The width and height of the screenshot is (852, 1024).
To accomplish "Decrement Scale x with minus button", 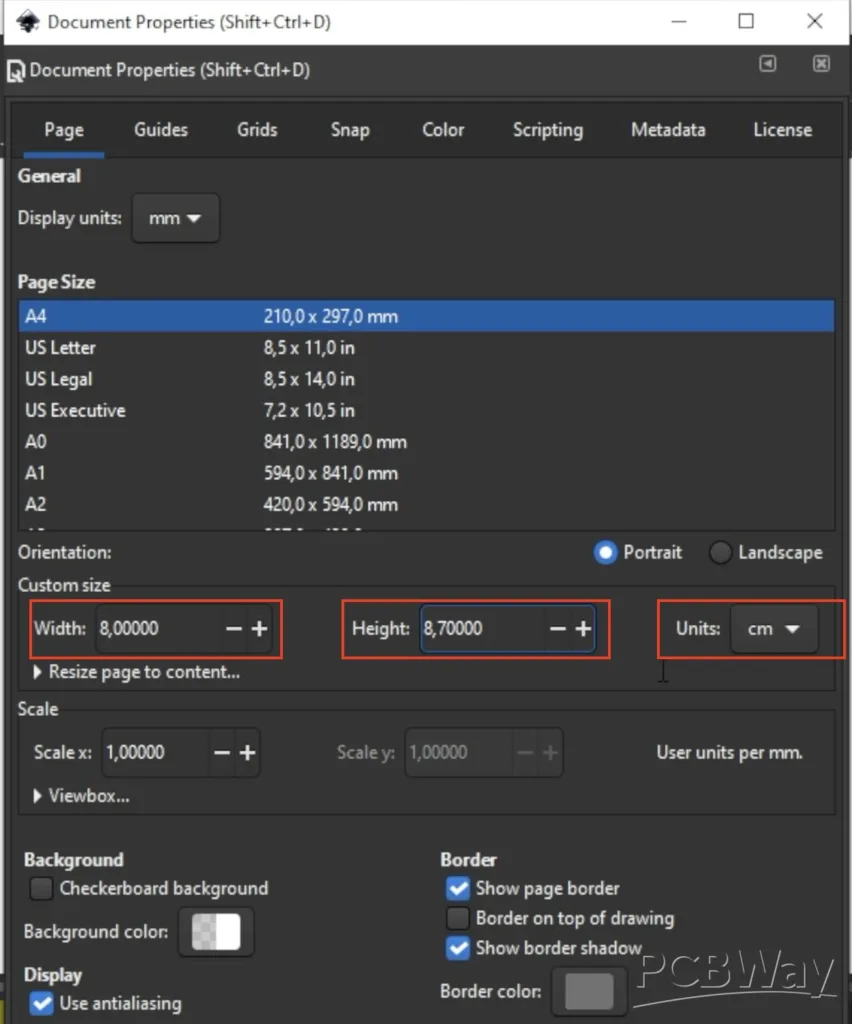I will (222, 753).
